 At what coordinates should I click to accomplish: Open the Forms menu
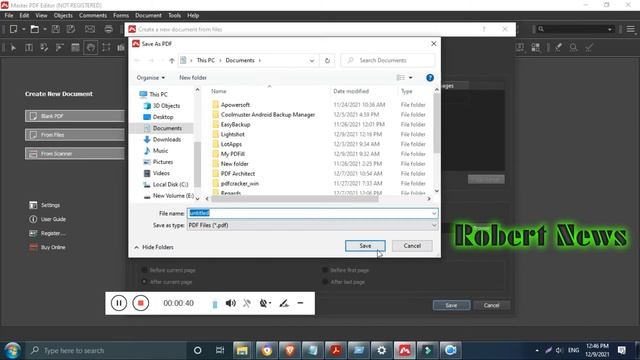121,16
